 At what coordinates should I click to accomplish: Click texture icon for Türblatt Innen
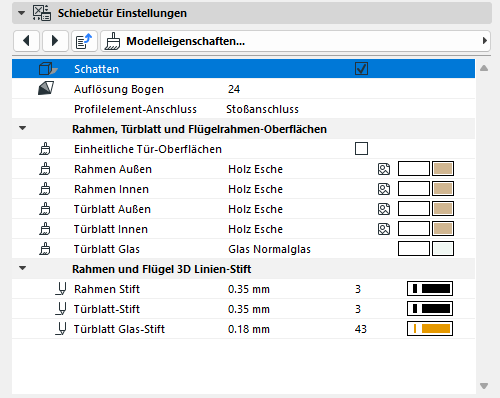pyautogui.click(x=384, y=229)
